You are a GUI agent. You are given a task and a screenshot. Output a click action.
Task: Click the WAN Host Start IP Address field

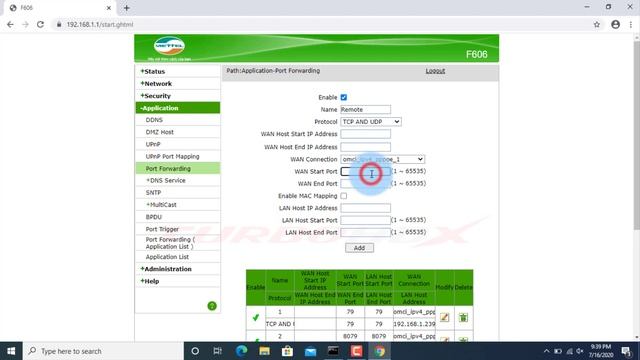point(365,134)
